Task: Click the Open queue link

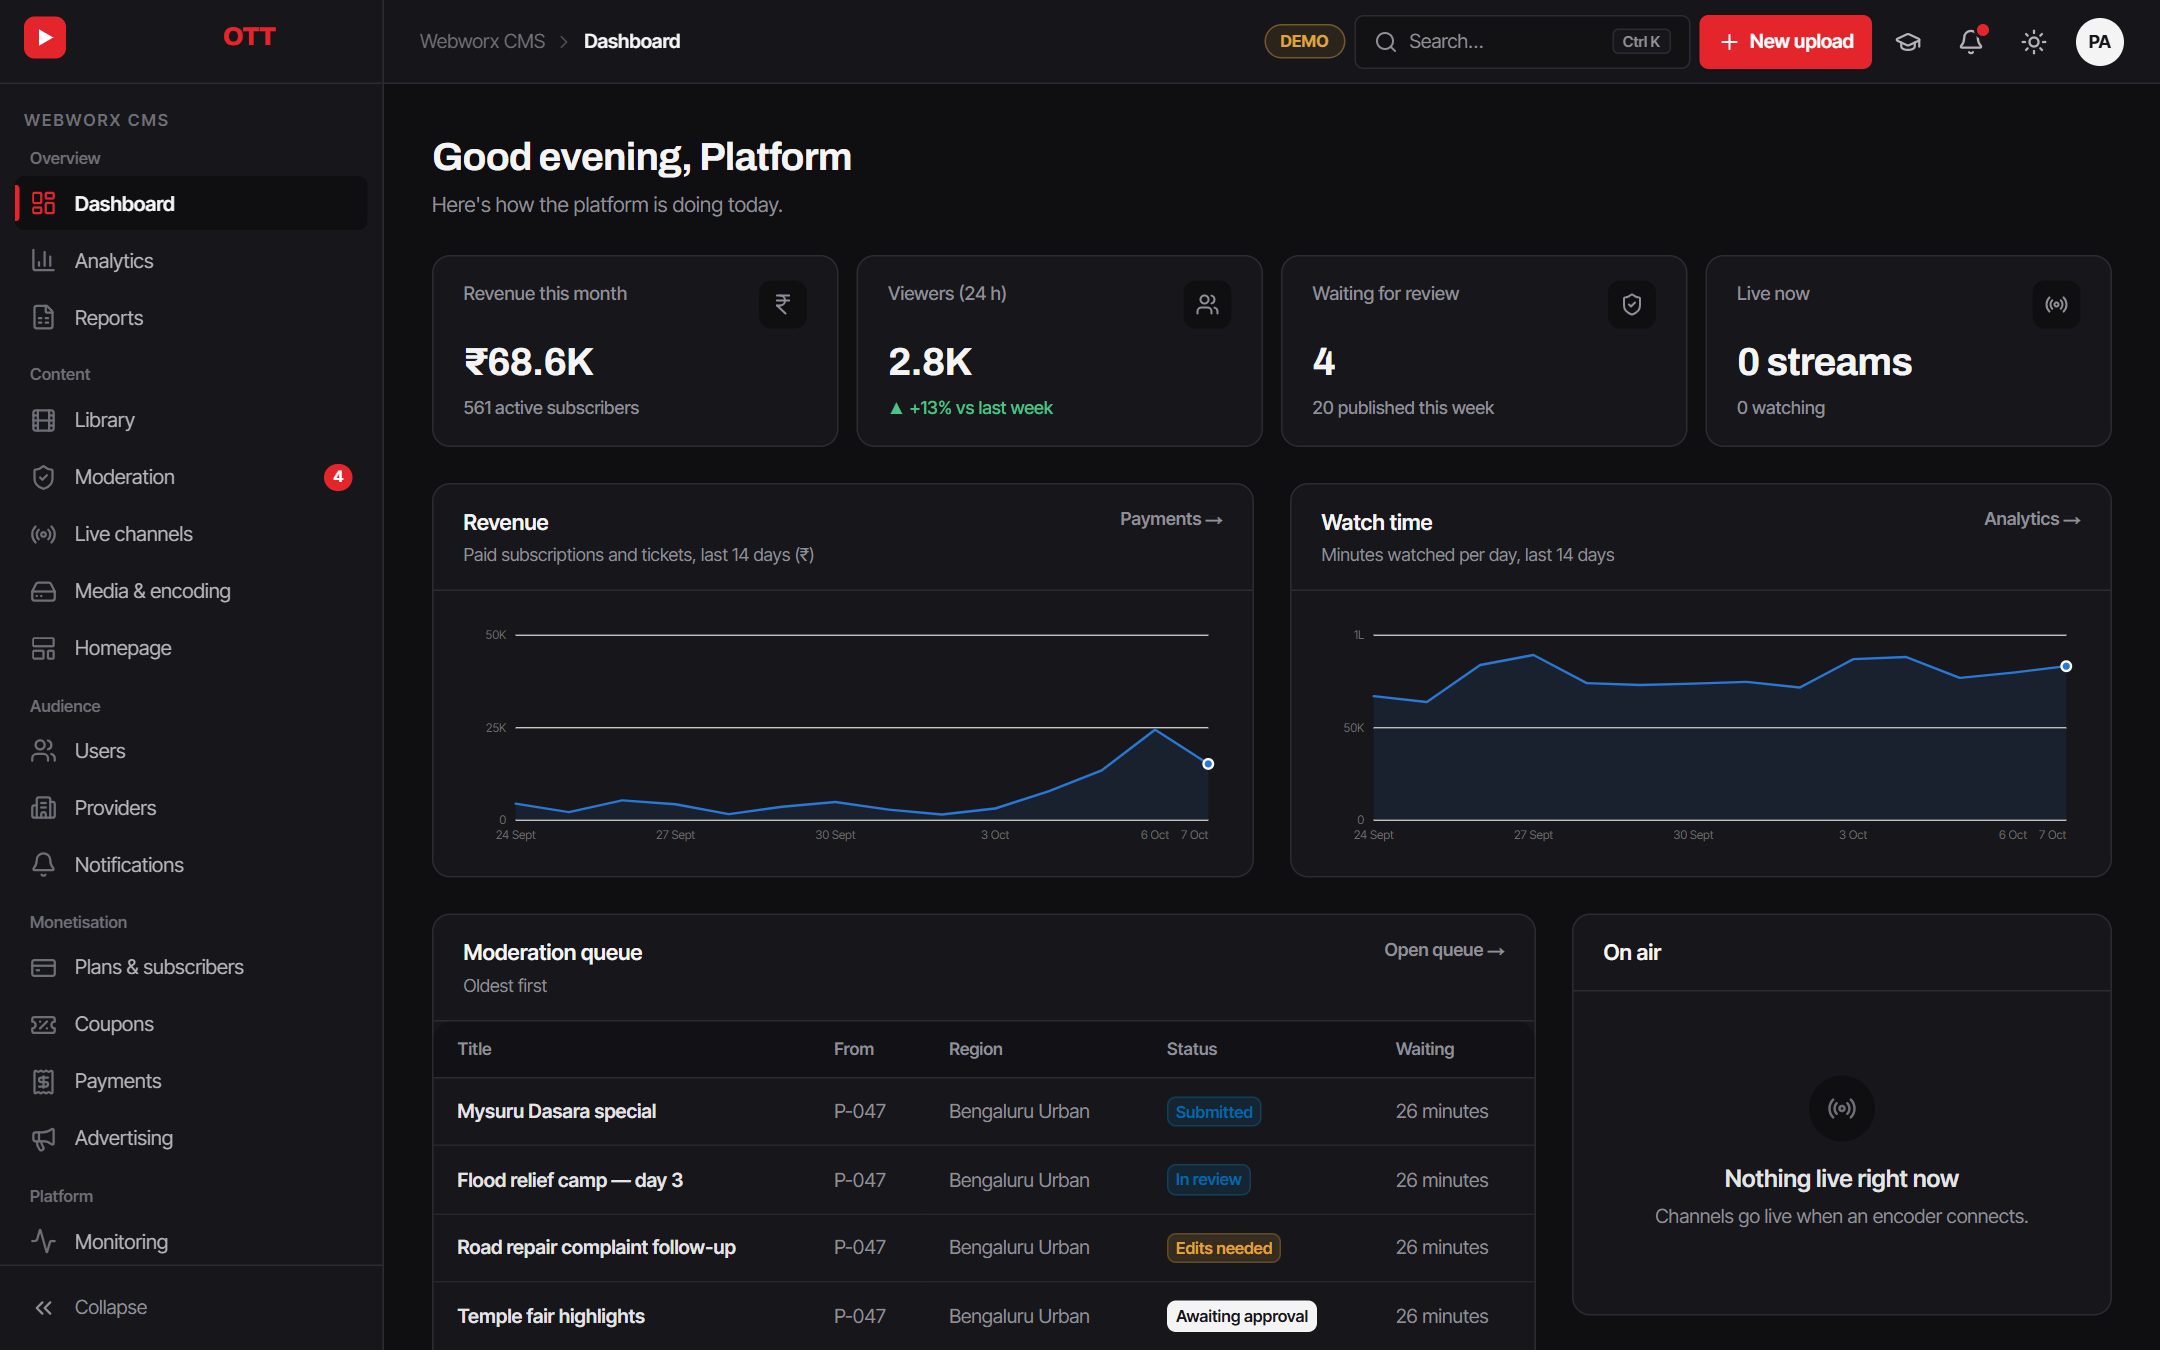Action: click(1444, 950)
